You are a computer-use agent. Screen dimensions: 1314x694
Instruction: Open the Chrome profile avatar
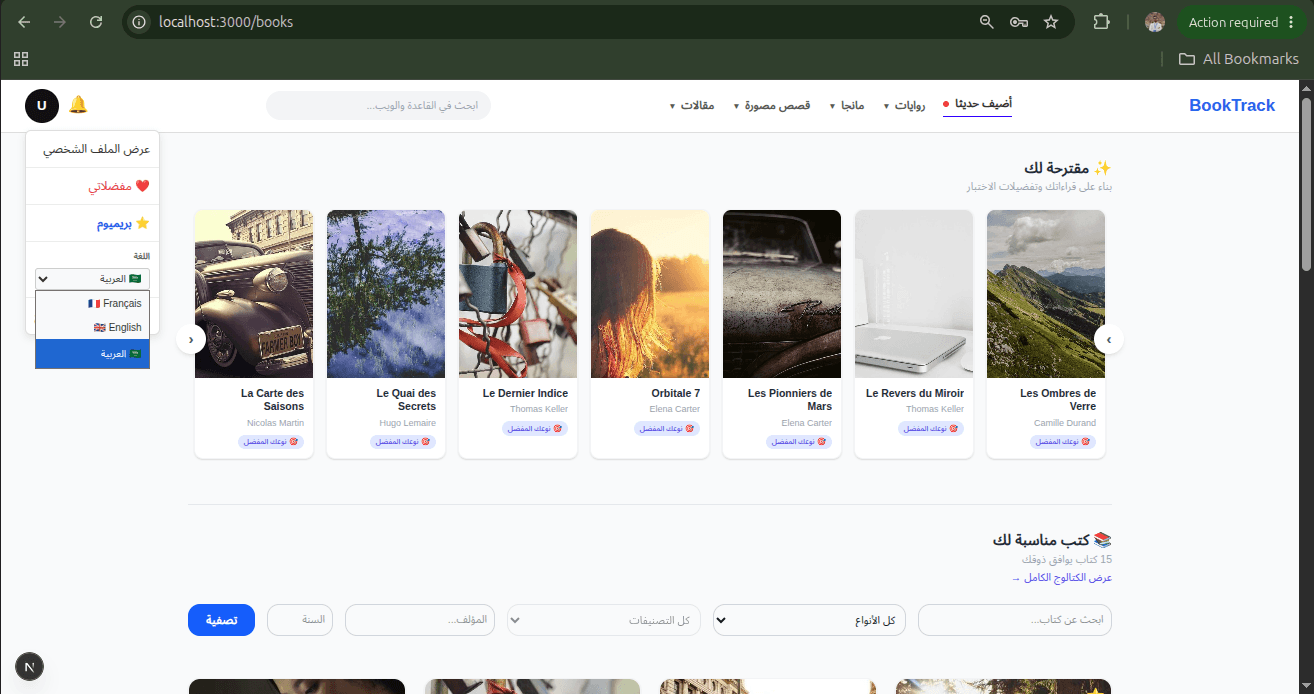[1155, 22]
